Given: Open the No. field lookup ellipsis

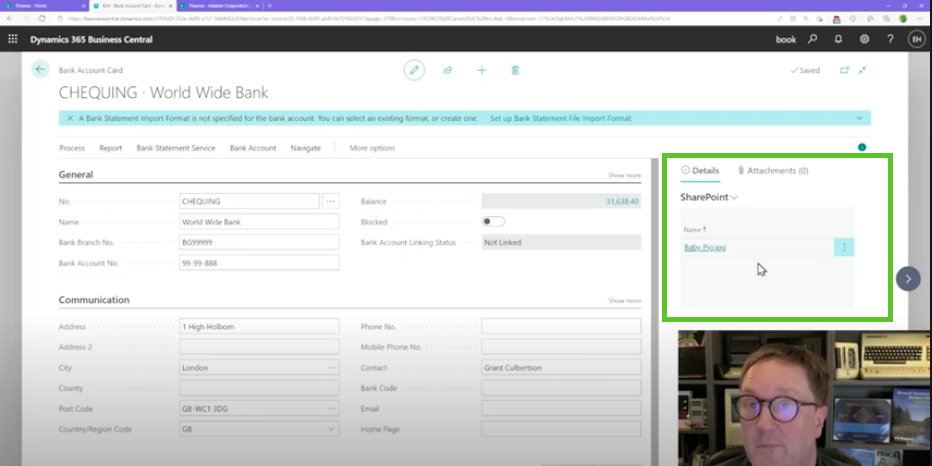Looking at the screenshot, I should (x=331, y=201).
